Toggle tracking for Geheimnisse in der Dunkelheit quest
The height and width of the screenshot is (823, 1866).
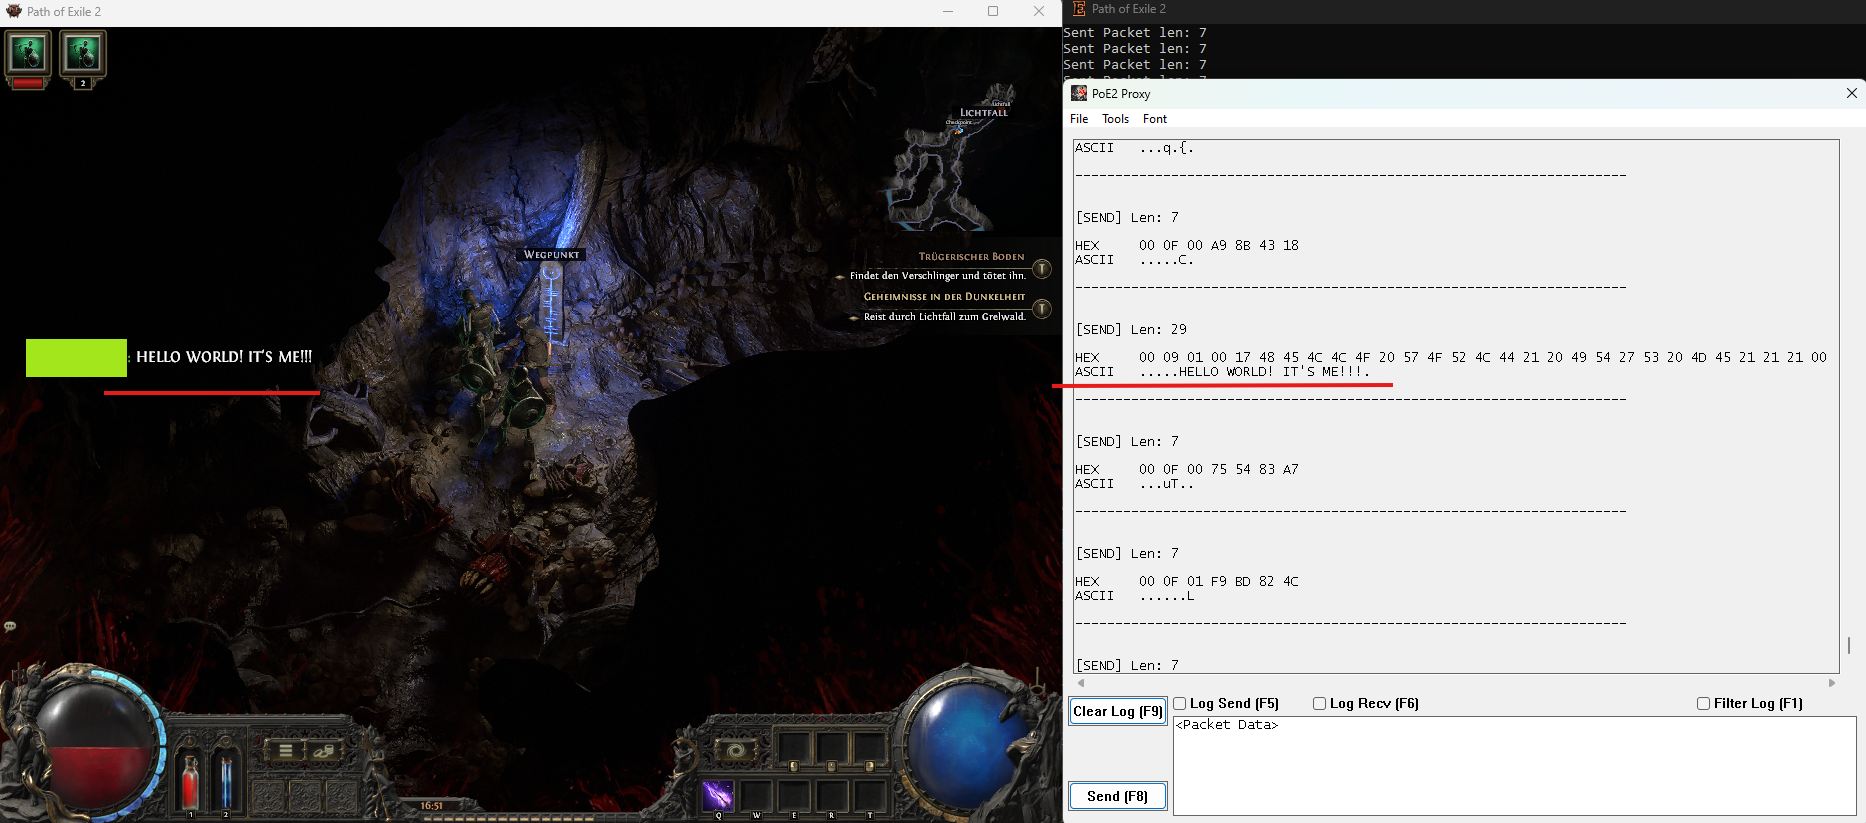(1042, 309)
